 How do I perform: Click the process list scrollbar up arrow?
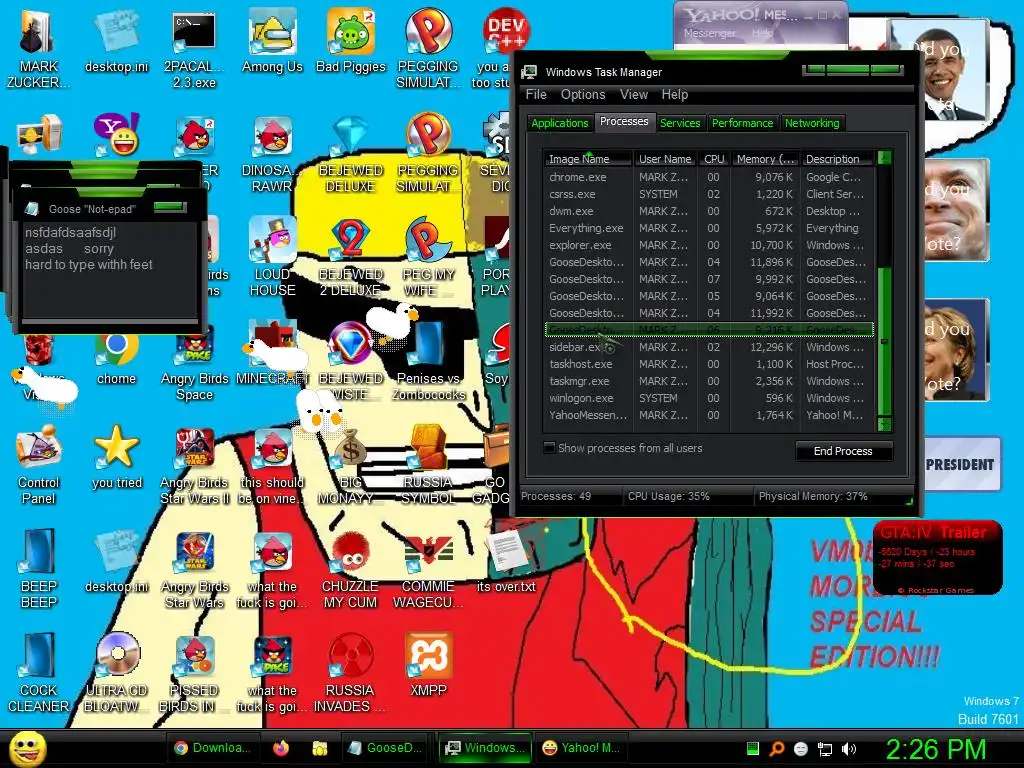(x=885, y=157)
